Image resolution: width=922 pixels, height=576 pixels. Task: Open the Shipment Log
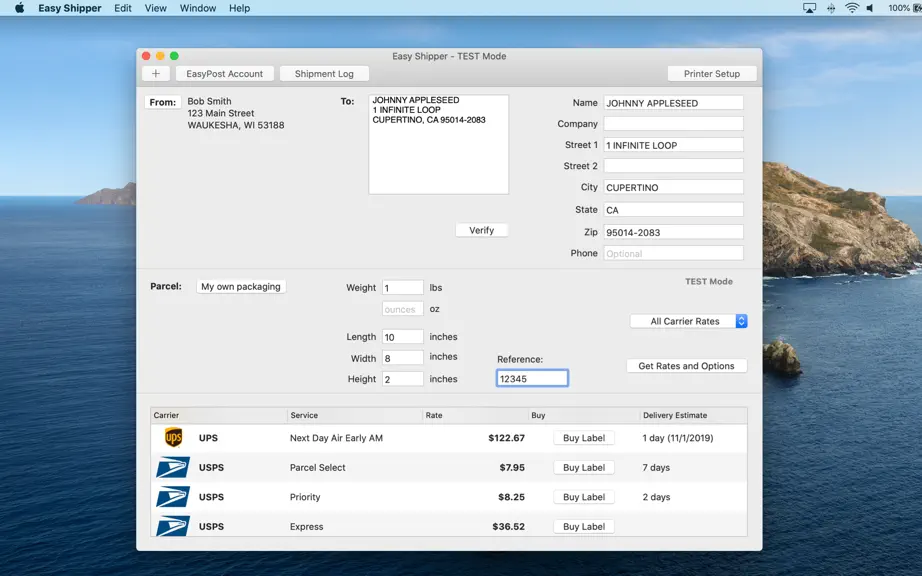coord(324,73)
